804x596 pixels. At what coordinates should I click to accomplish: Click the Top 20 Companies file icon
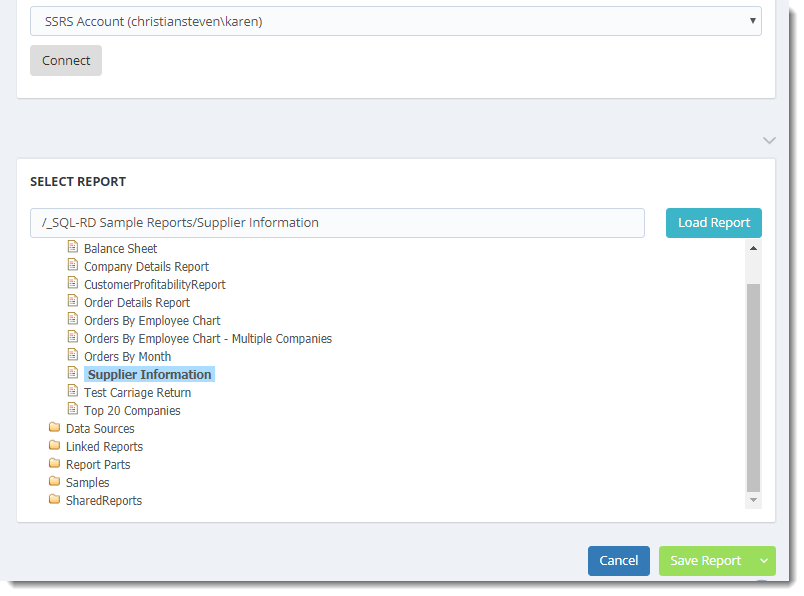73,409
